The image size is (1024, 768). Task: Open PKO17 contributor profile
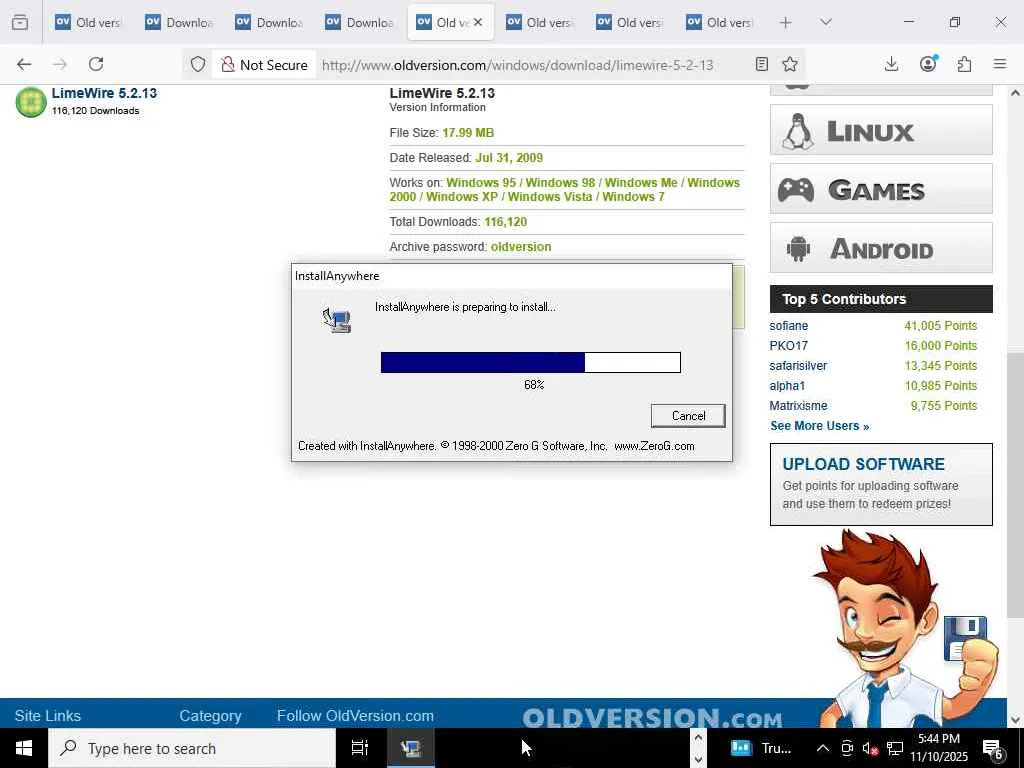tap(788, 345)
